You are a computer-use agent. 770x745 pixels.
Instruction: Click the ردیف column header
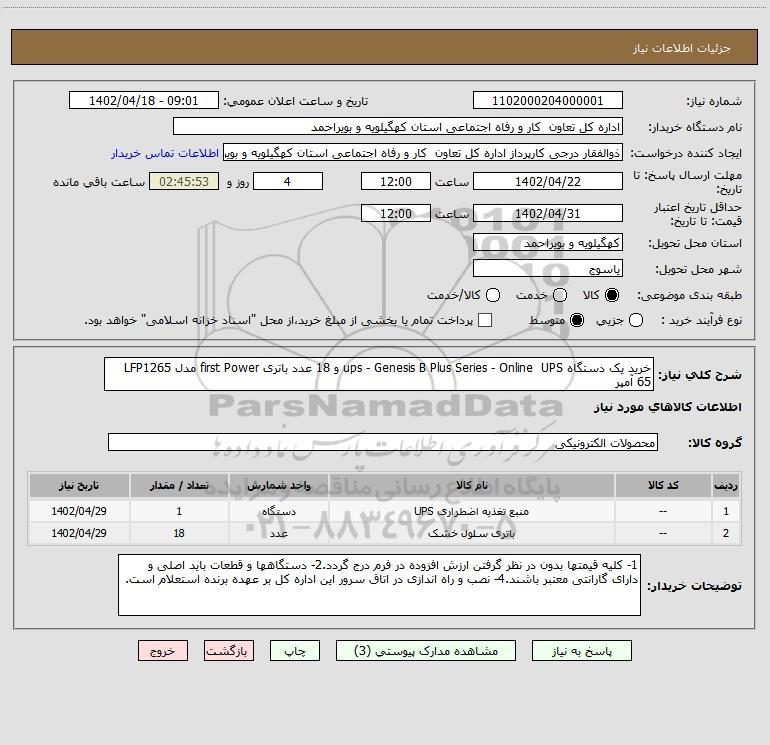[x=726, y=485]
